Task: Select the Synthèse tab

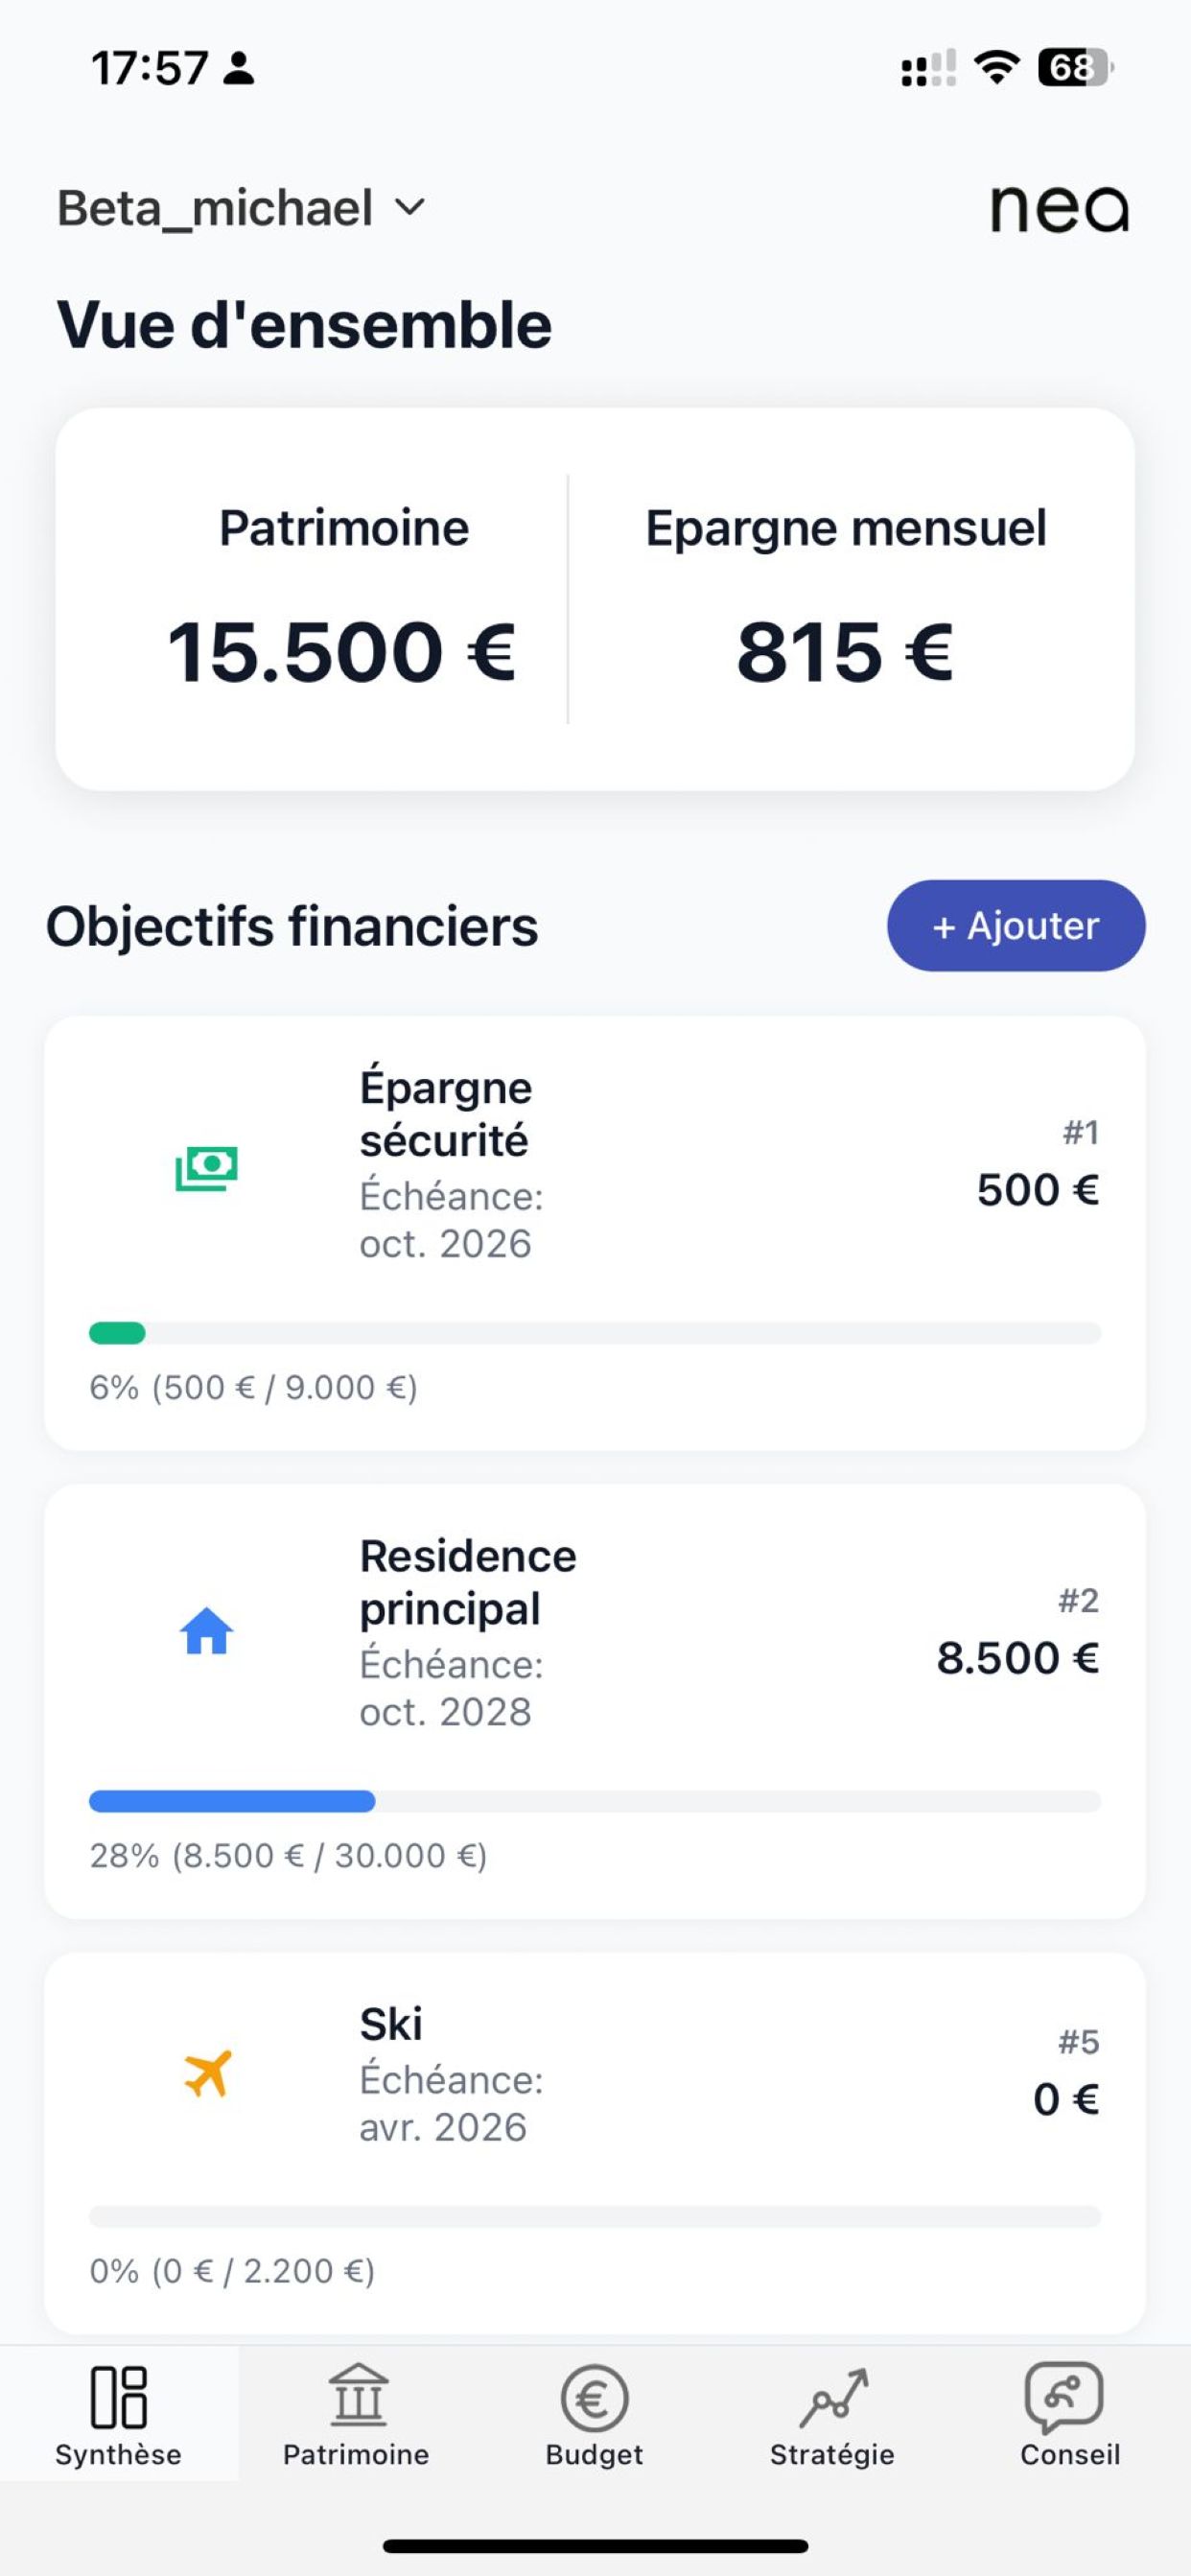Action: (118, 2415)
